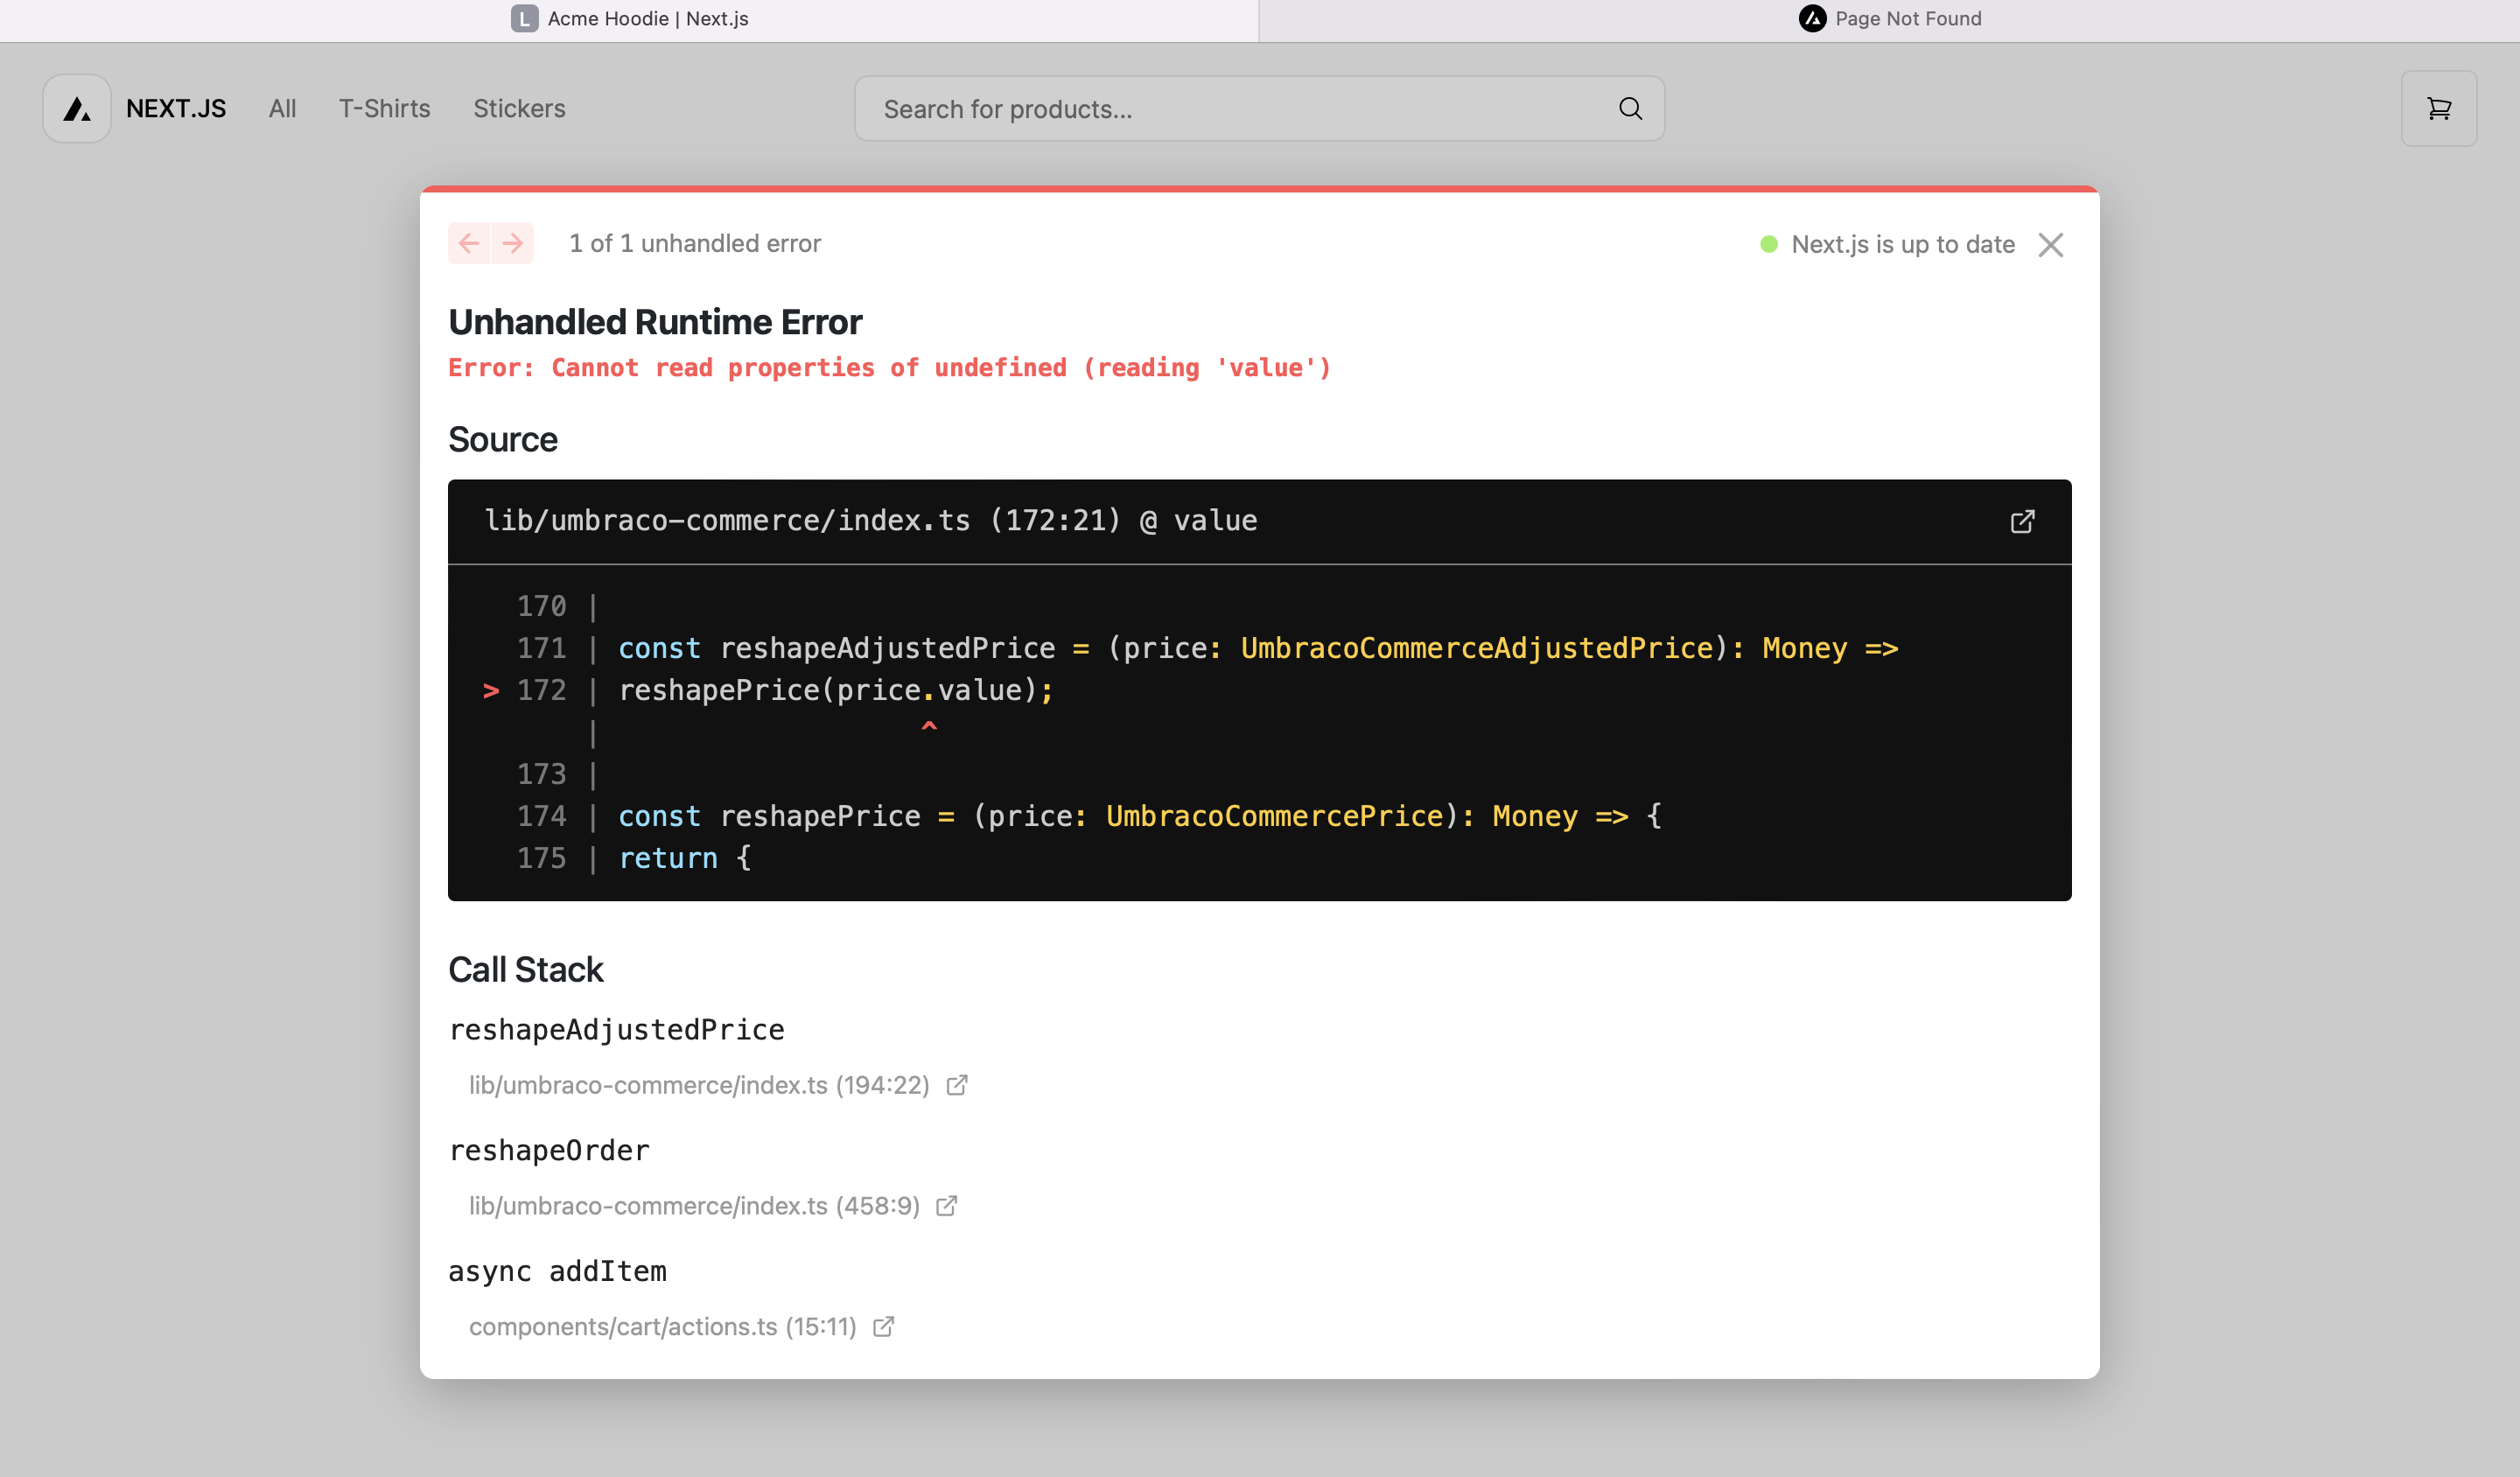Click source header lib/umbraco-commerce/index.ts (172:21)
The image size is (2520, 1477).
(x=871, y=521)
